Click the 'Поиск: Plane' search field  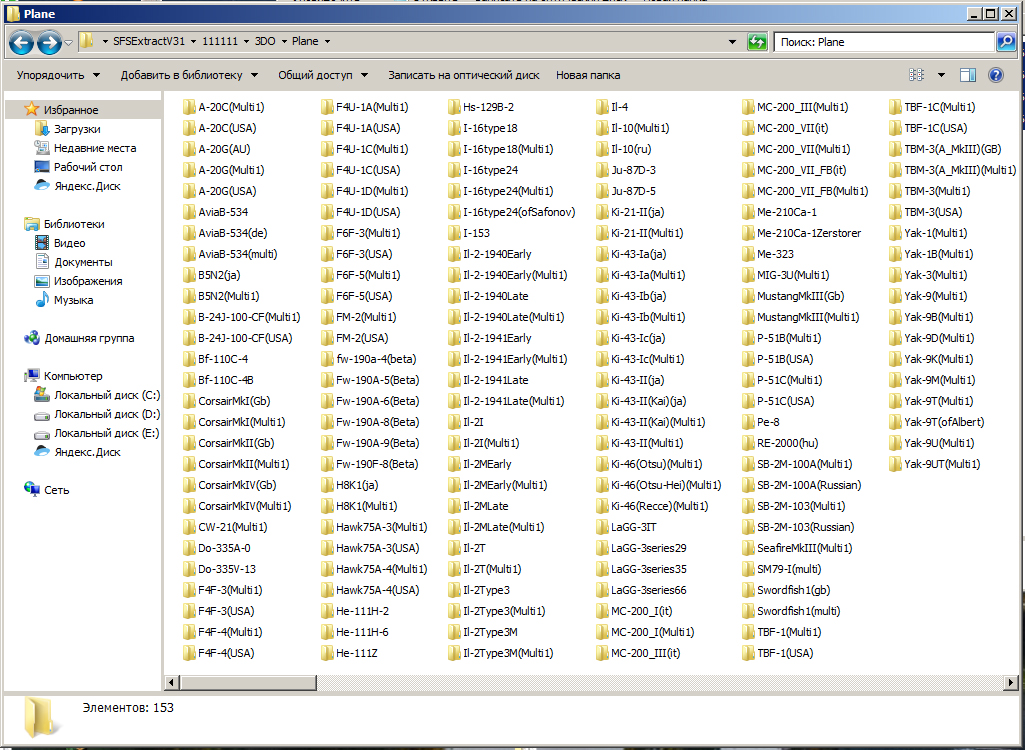[884, 42]
